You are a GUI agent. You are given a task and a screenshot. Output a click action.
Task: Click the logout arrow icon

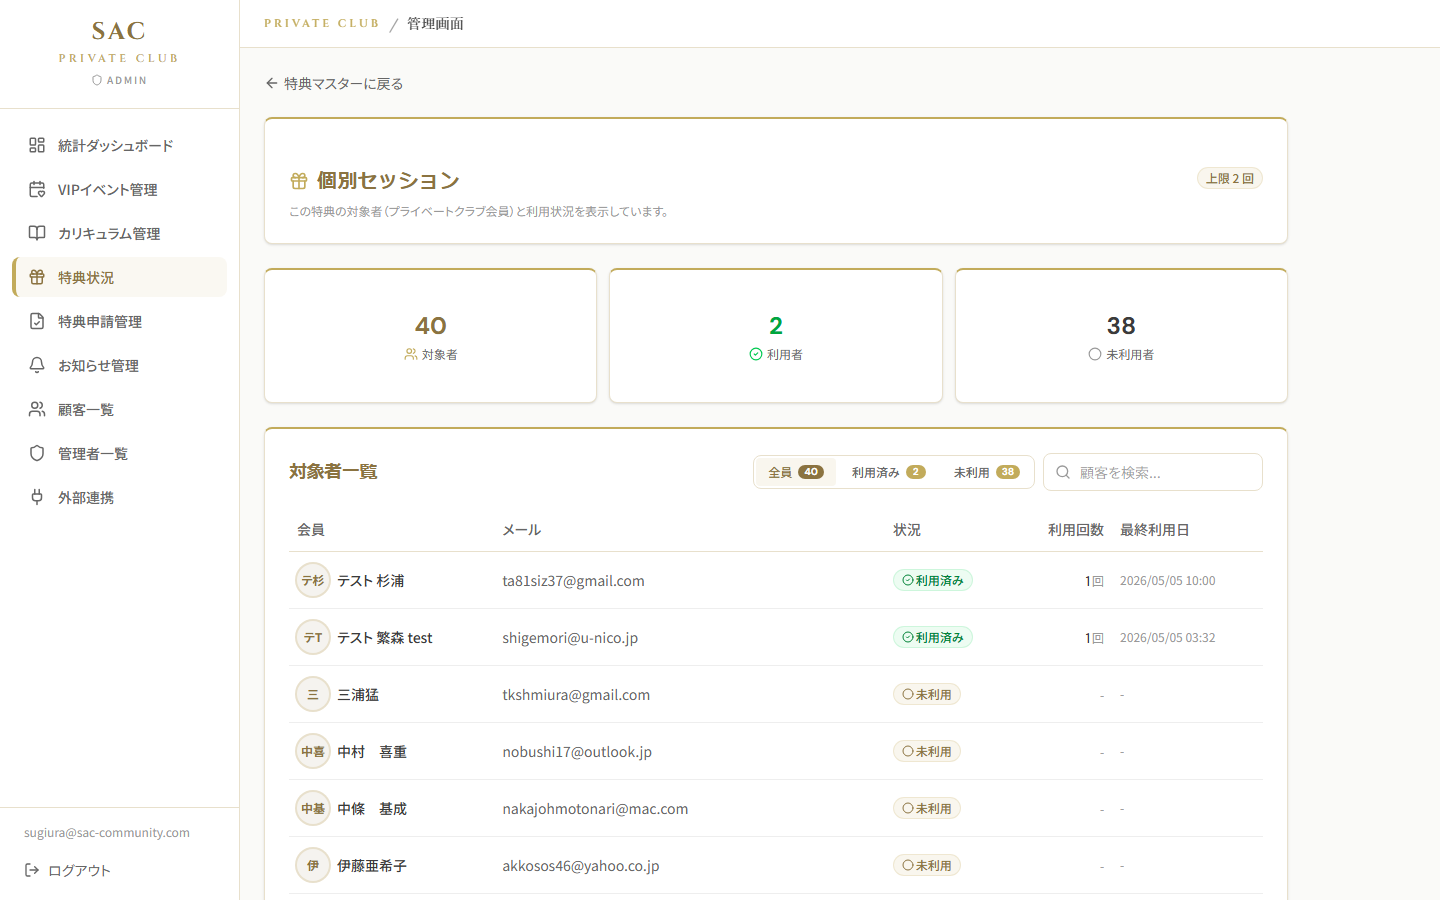[32, 870]
